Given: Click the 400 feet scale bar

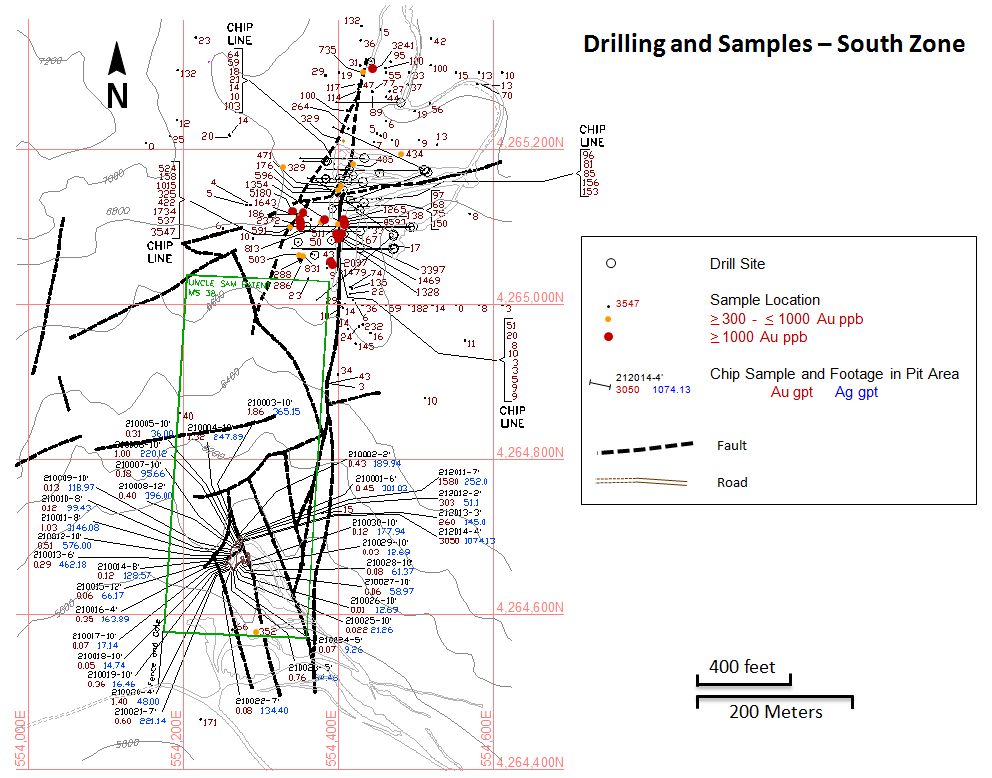Looking at the screenshot, I should pos(743,683).
